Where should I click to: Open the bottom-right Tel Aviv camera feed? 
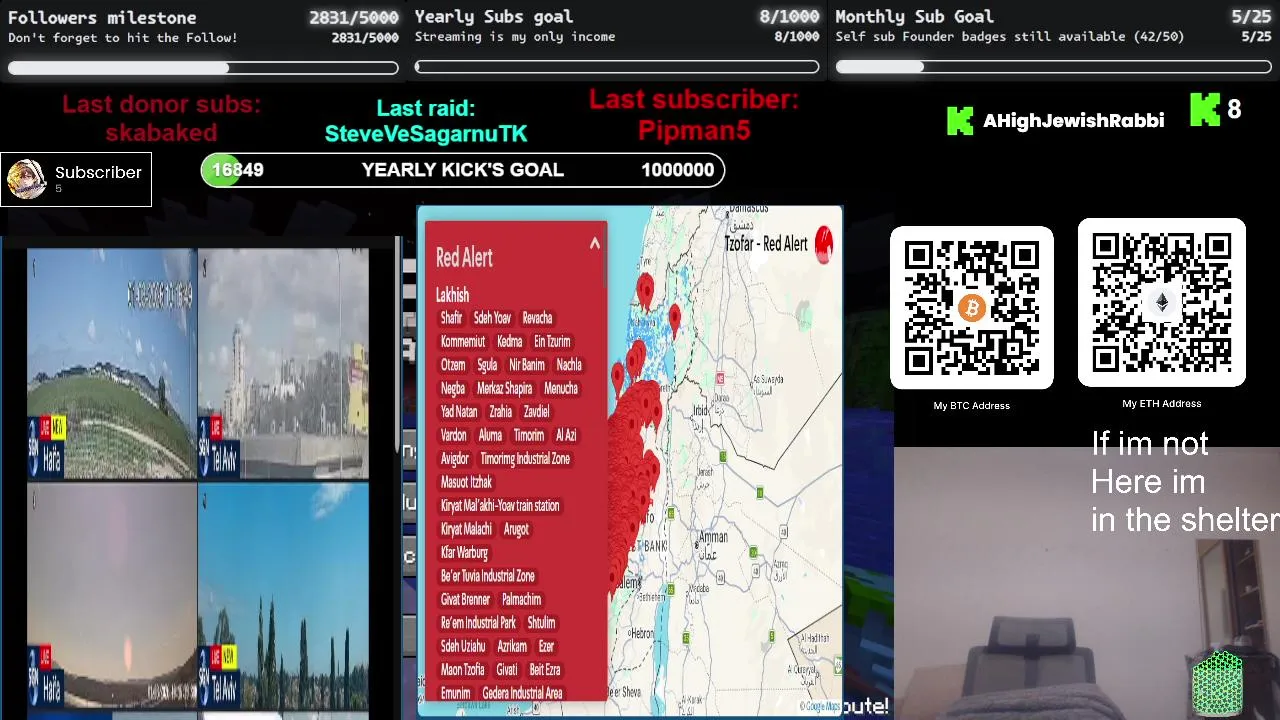(284, 596)
